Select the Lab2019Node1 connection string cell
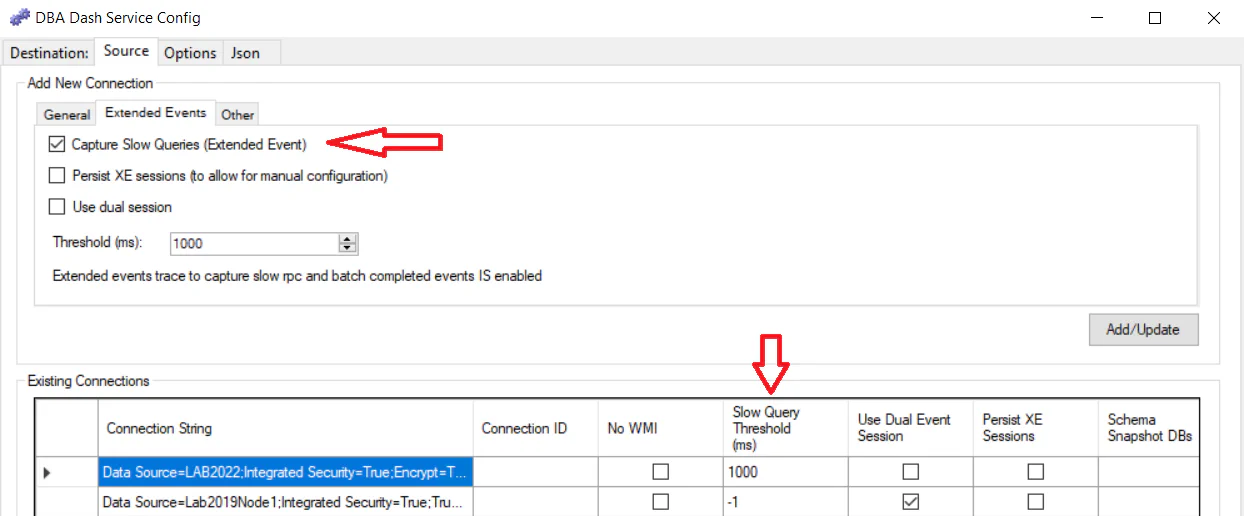The width and height of the screenshot is (1244, 516). [x=285, y=502]
